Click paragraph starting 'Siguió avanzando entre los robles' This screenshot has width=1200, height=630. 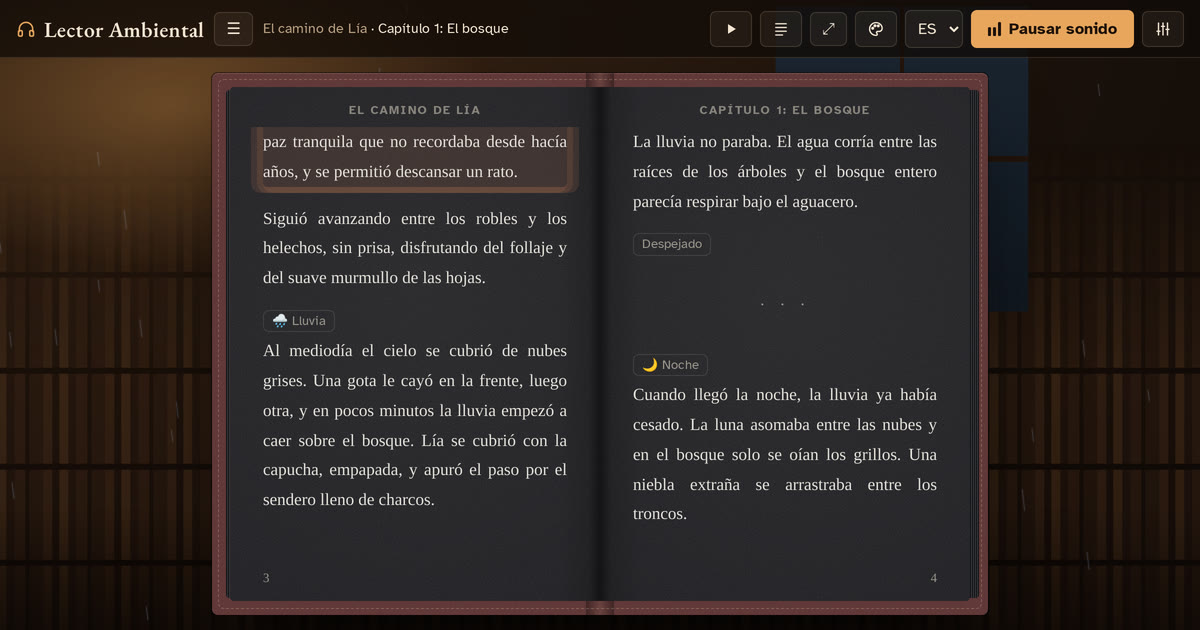pyautogui.click(x=415, y=248)
